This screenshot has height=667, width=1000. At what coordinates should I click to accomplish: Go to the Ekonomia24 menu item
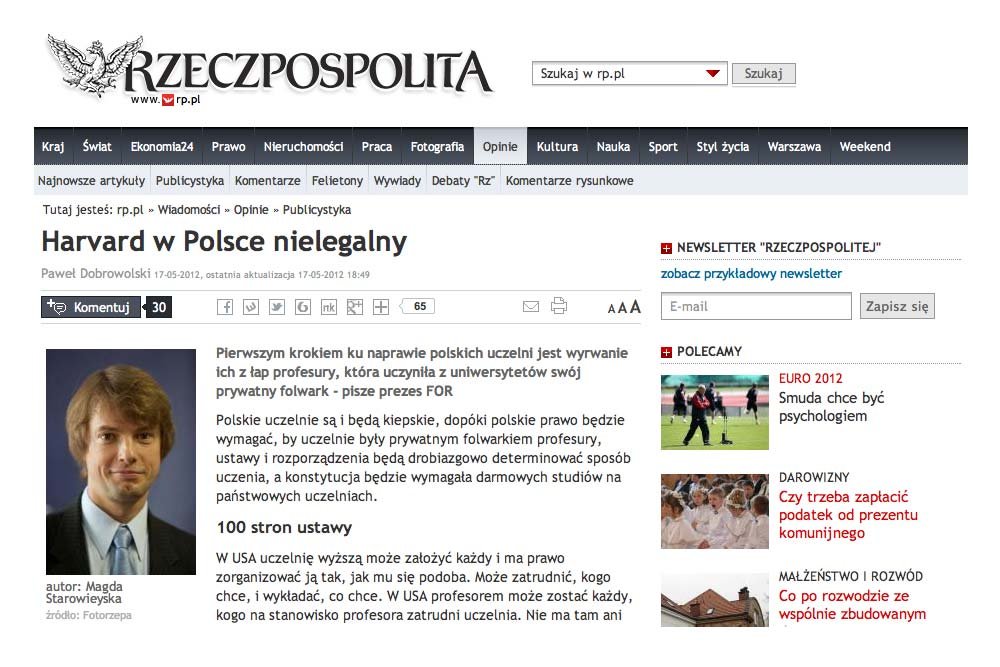pyautogui.click(x=161, y=147)
